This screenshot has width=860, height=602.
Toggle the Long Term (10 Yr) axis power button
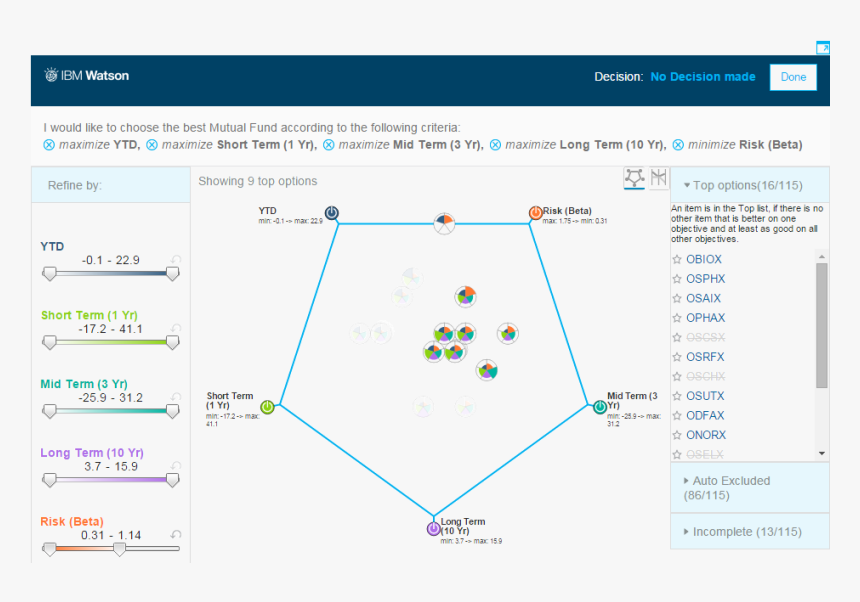pos(433,529)
